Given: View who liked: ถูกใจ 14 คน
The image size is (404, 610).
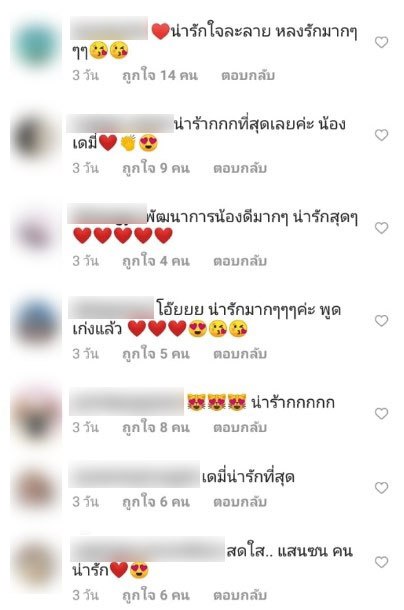Looking at the screenshot, I should [x=160, y=75].
